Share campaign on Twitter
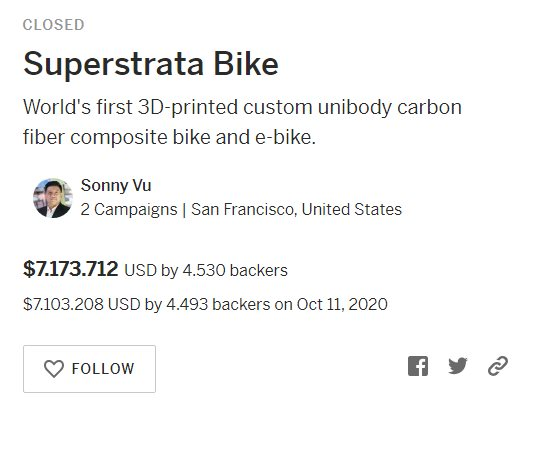This screenshot has height=463, width=560. pos(458,366)
